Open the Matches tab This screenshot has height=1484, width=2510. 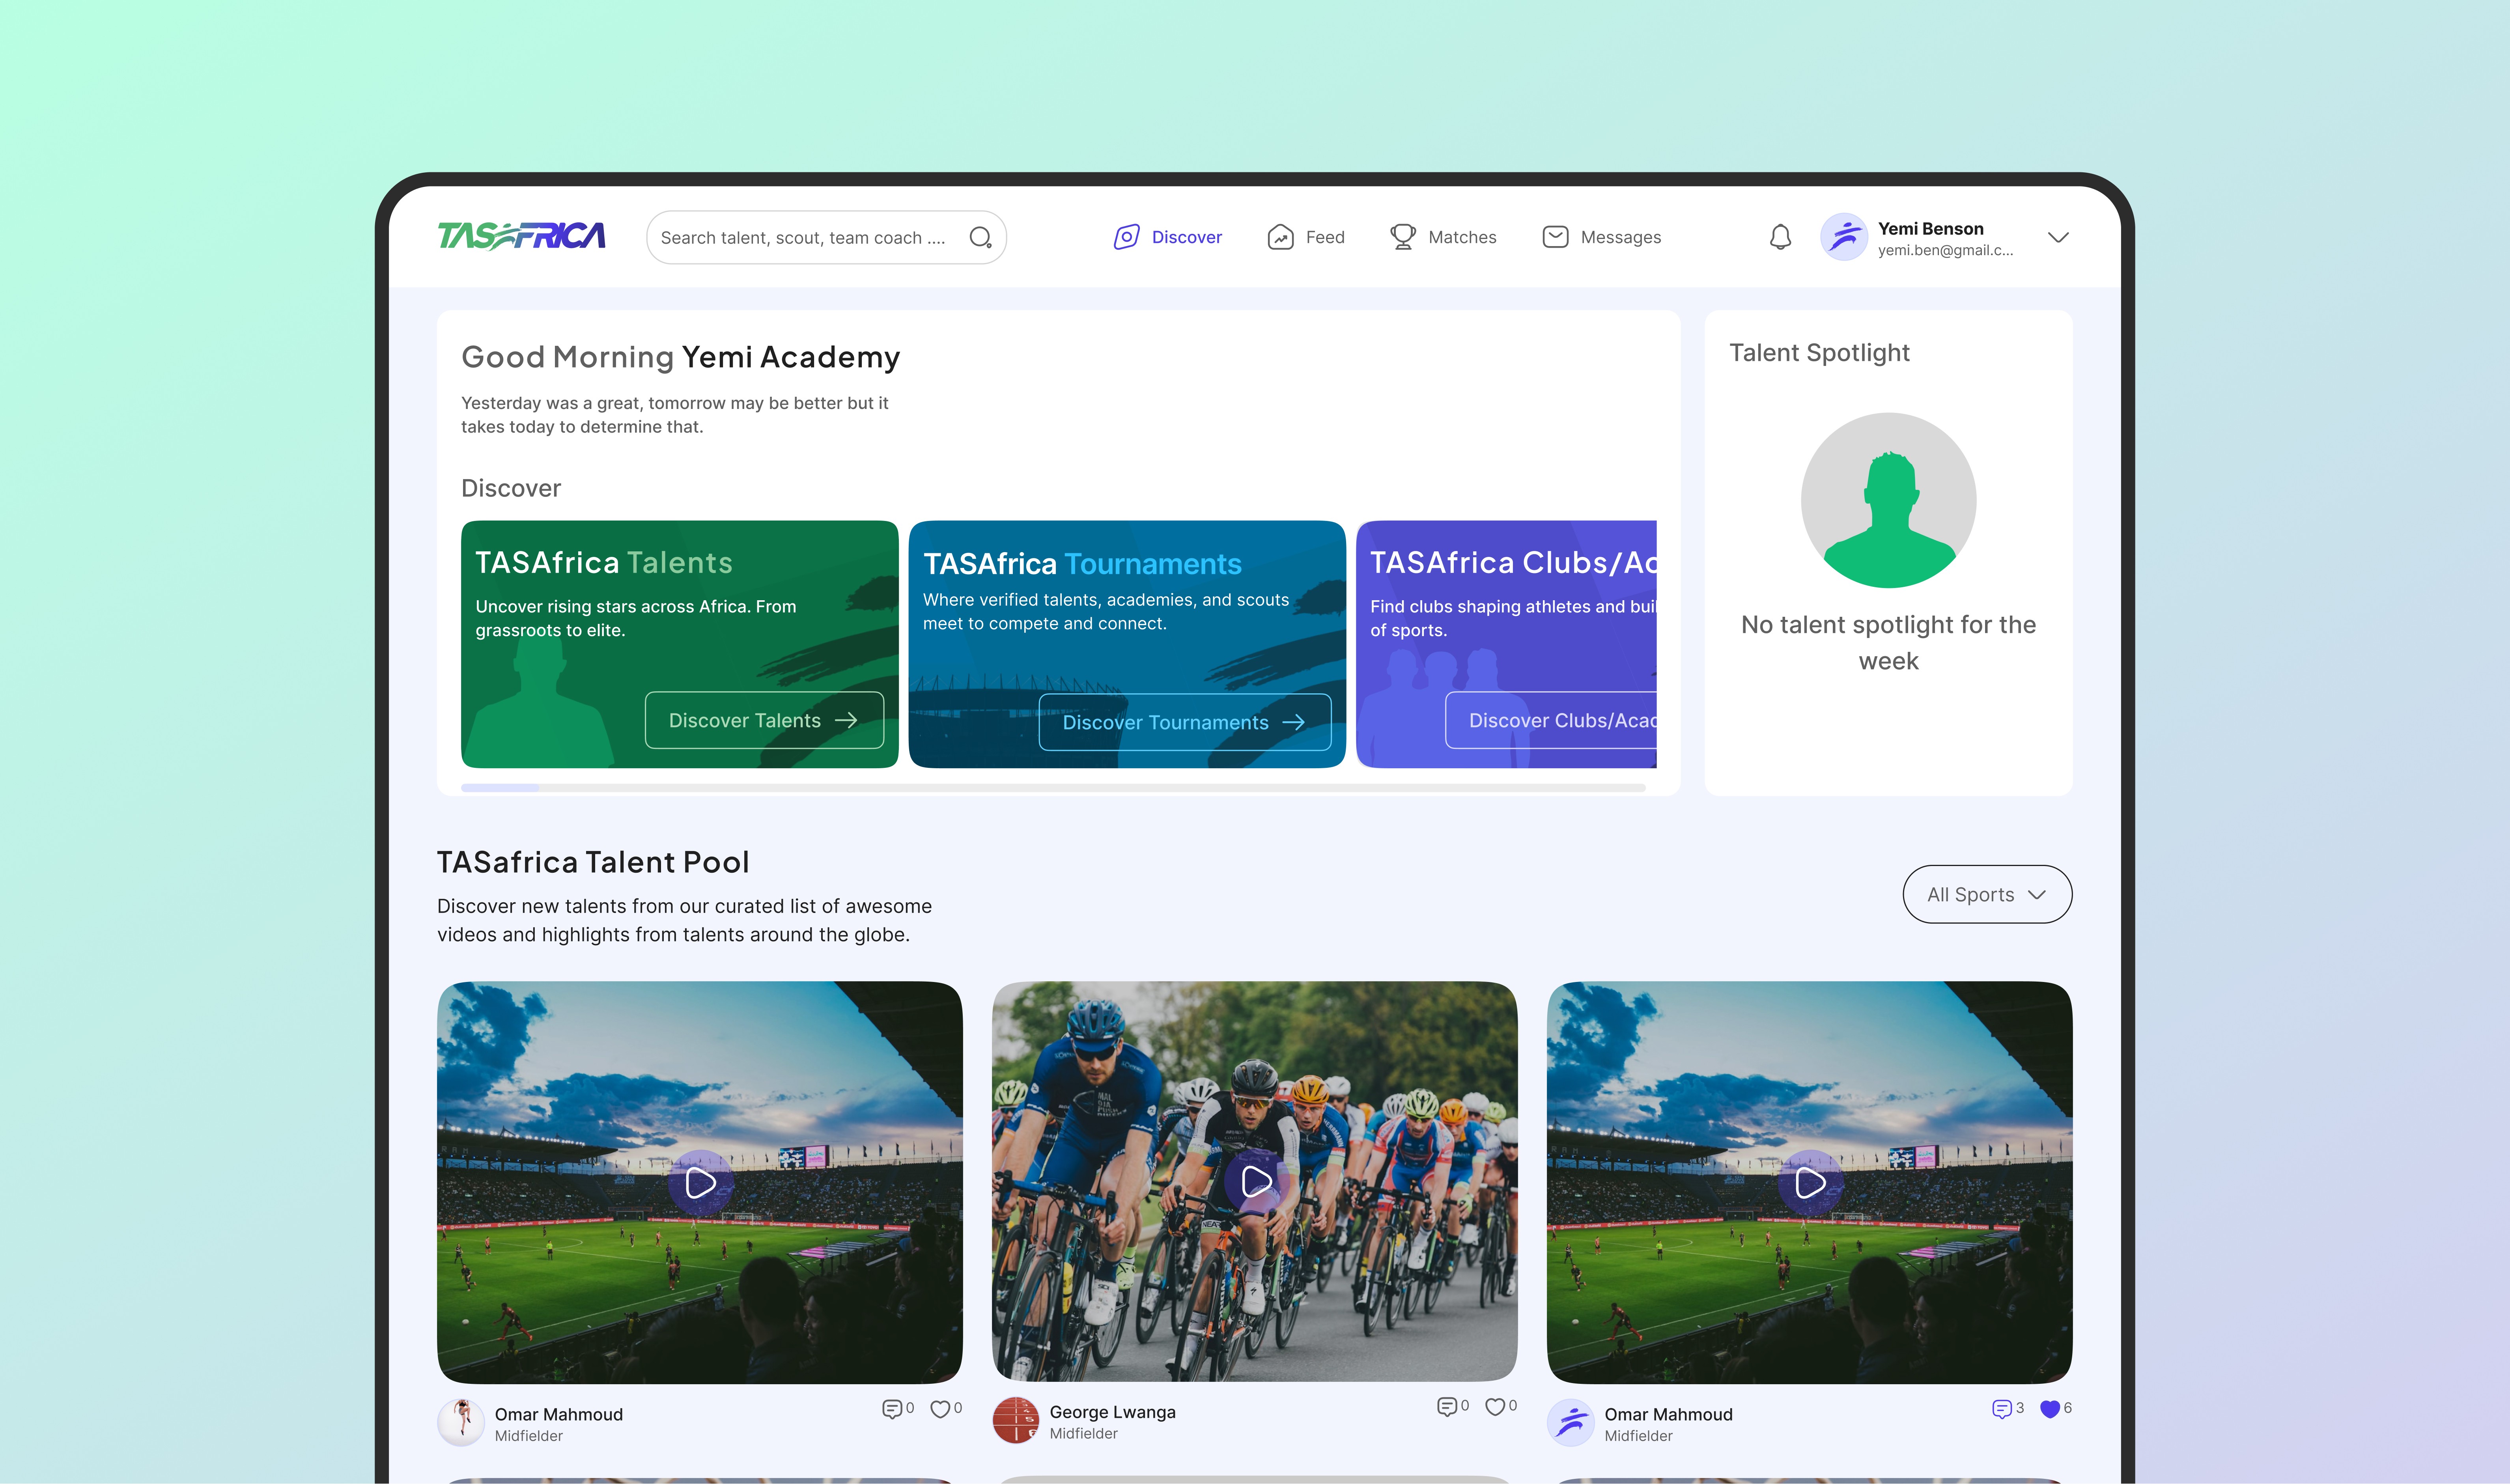(1443, 237)
